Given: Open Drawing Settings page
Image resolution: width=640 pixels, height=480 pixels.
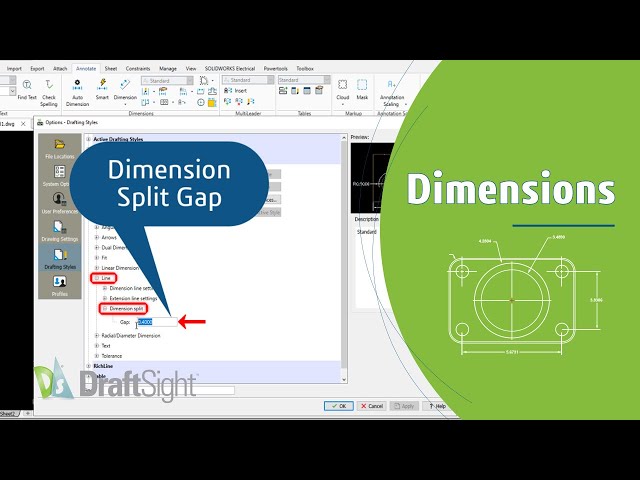Looking at the screenshot, I should (60, 231).
